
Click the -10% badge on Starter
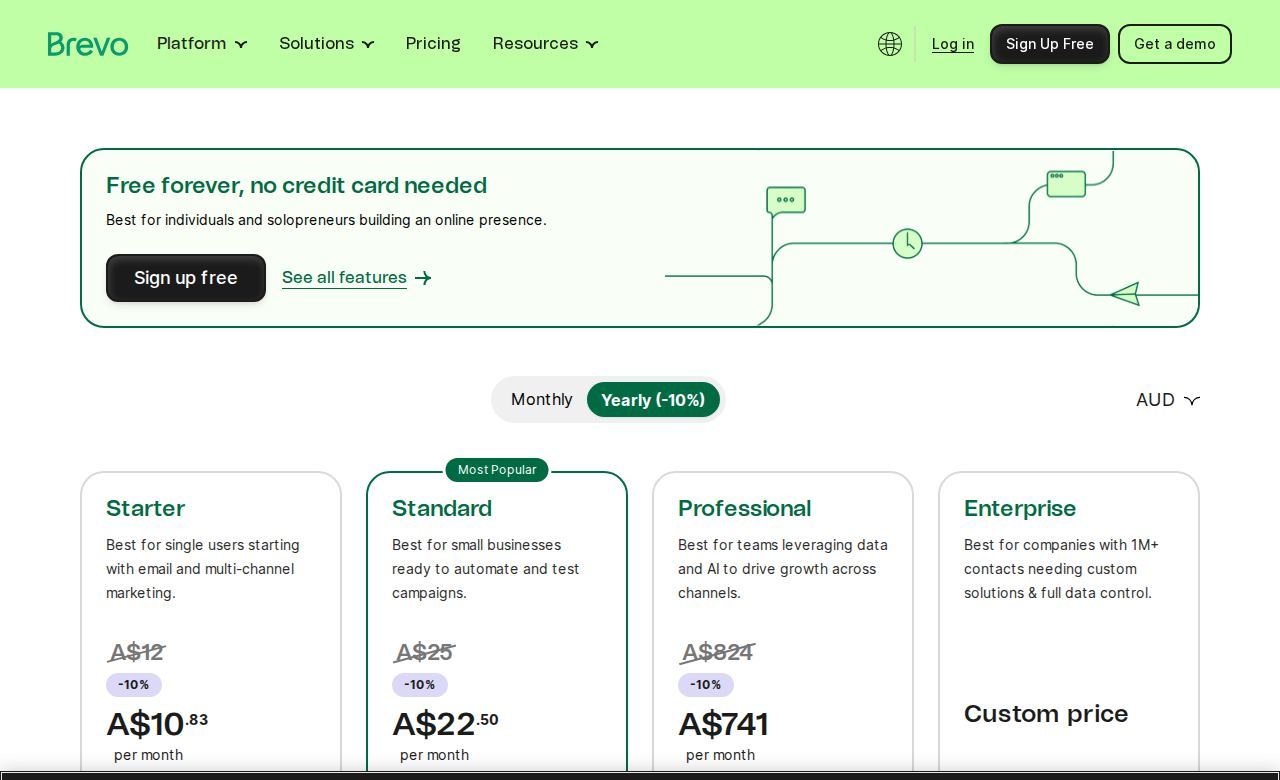pos(134,685)
